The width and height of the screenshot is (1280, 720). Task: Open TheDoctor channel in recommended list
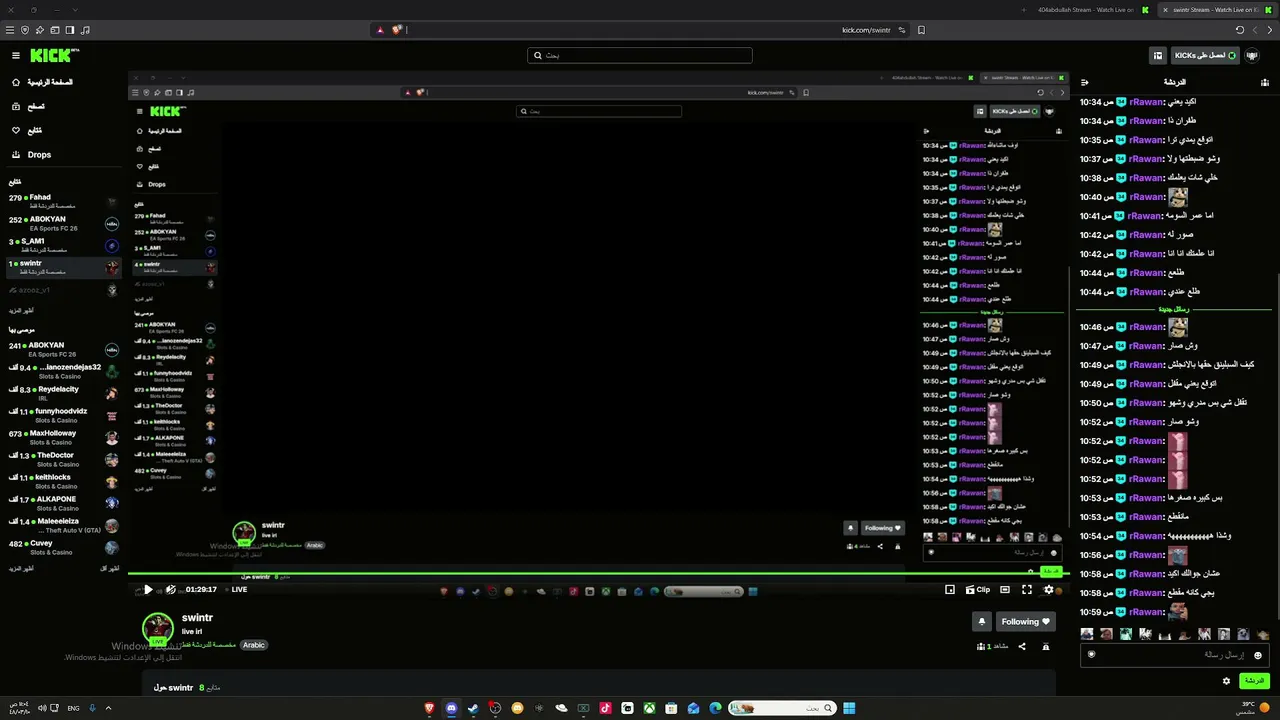coord(63,460)
